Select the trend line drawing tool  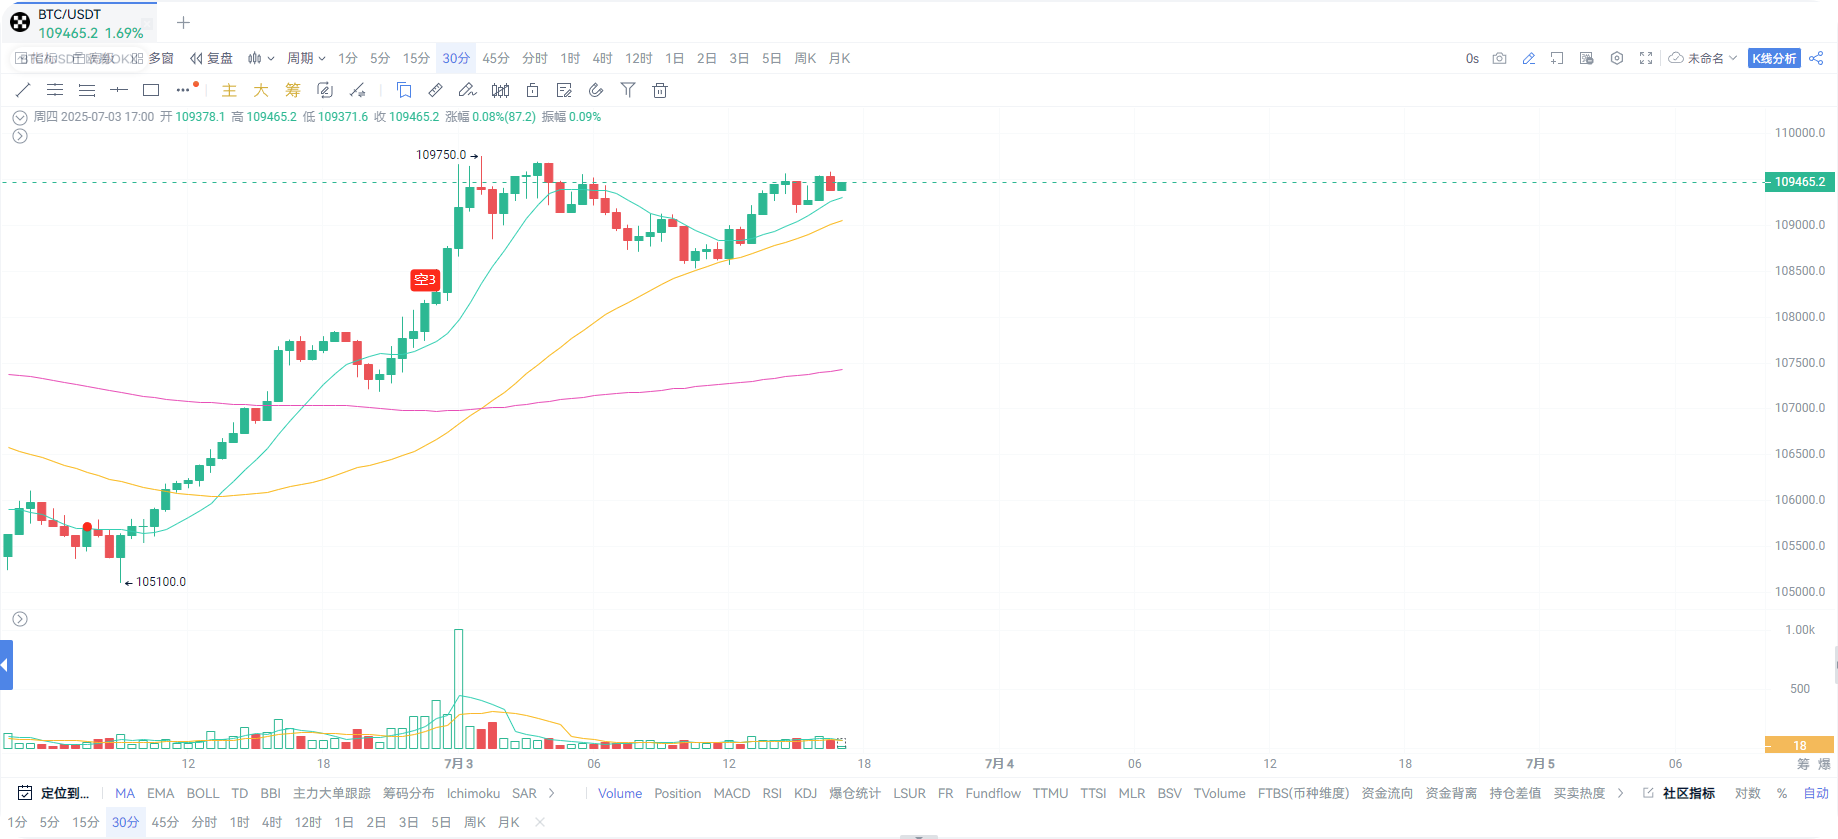pyautogui.click(x=23, y=90)
